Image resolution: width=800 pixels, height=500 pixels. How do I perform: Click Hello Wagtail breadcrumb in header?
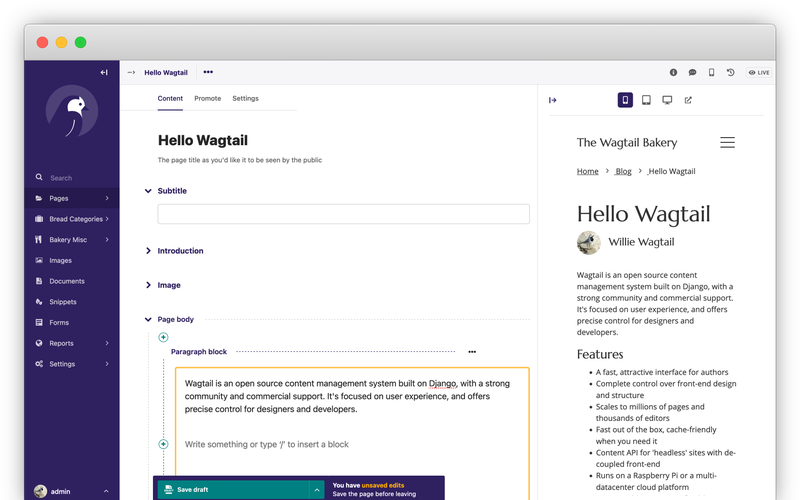[166, 72]
